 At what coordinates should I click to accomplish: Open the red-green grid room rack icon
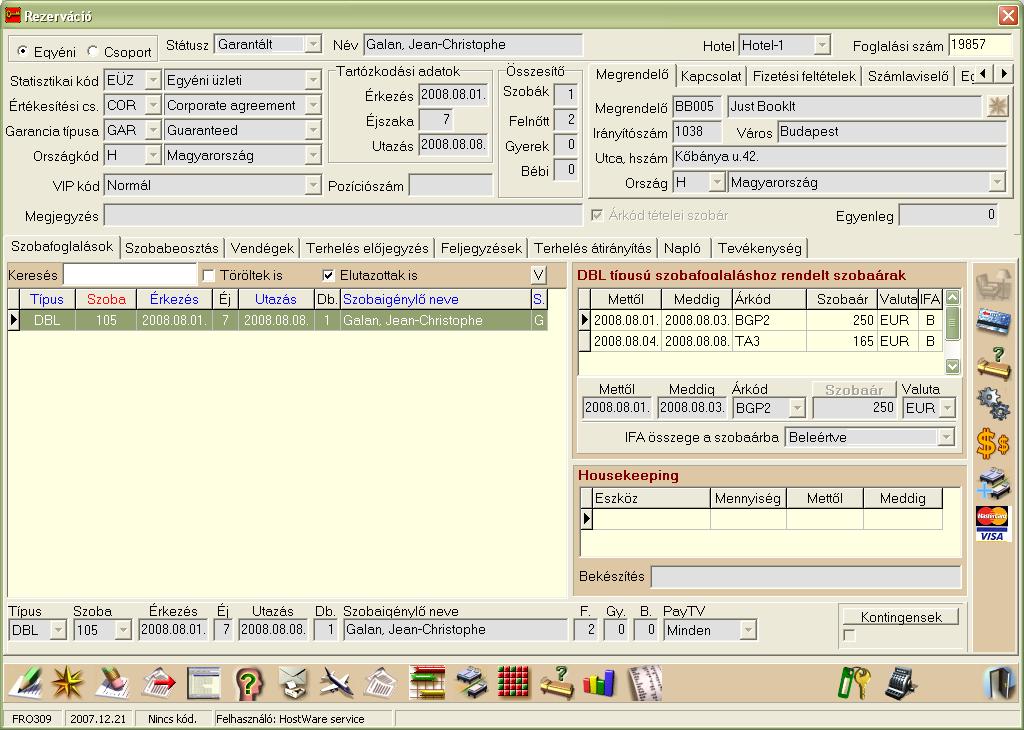[513, 684]
